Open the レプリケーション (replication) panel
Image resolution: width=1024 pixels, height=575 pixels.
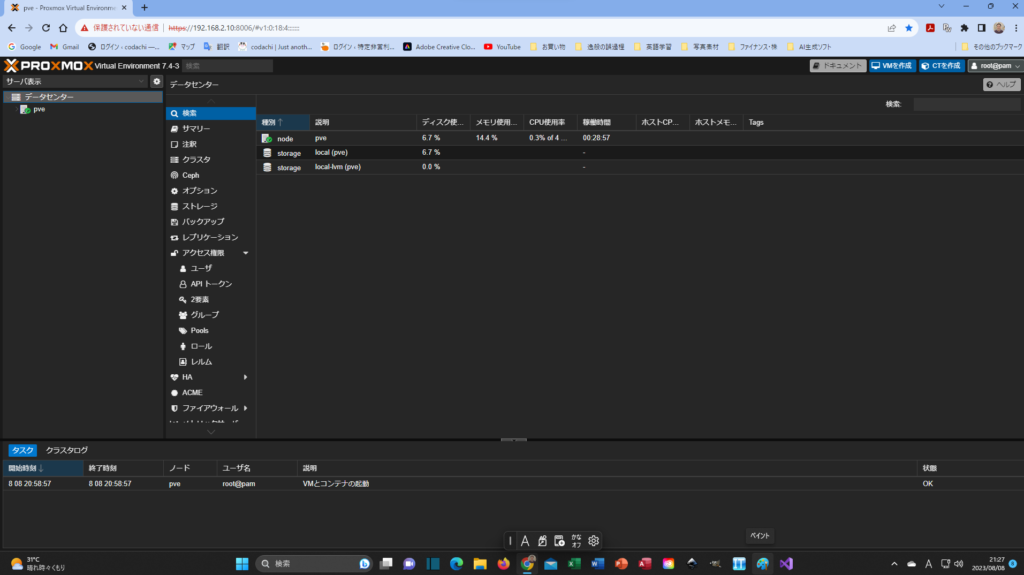tap(209, 237)
